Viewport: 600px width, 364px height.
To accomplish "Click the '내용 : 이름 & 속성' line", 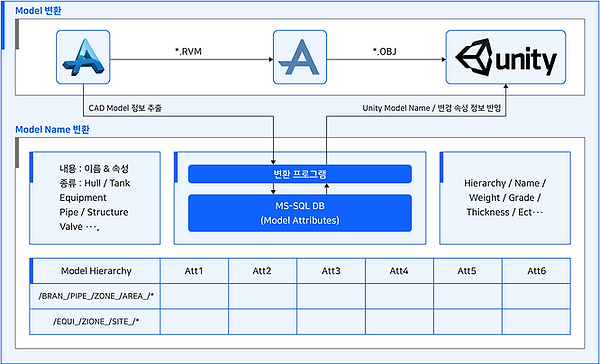I will click(94, 168).
